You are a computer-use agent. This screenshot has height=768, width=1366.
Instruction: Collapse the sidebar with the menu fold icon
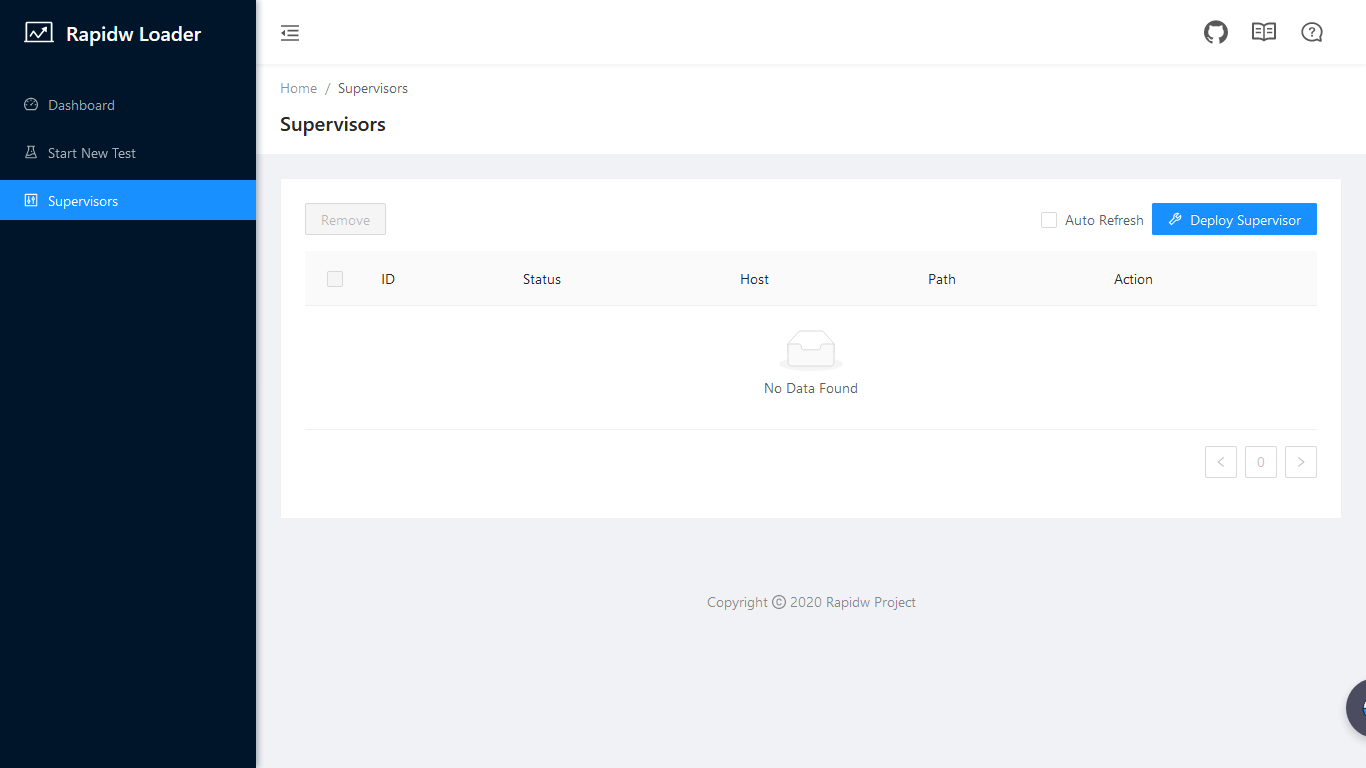pyautogui.click(x=290, y=33)
